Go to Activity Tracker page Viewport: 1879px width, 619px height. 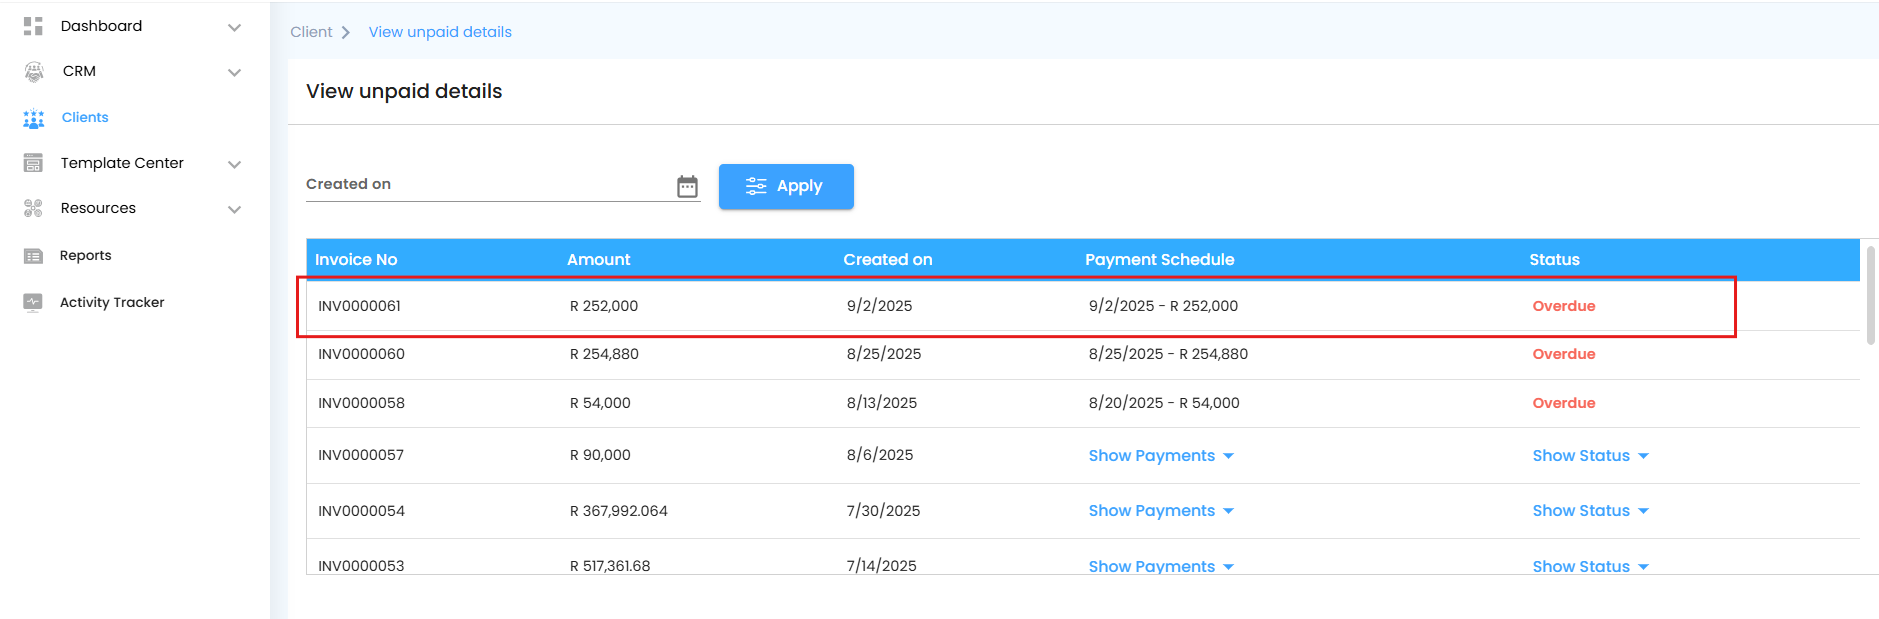point(112,302)
